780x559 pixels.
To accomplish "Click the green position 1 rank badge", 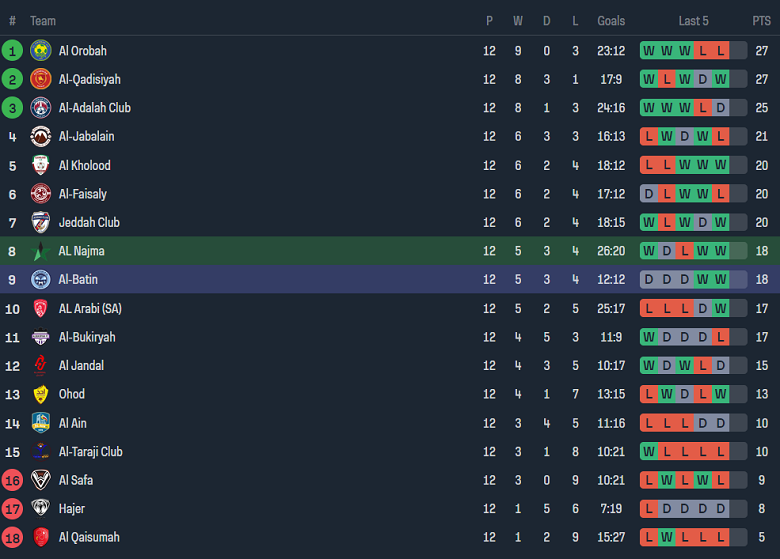I will 12,51.
